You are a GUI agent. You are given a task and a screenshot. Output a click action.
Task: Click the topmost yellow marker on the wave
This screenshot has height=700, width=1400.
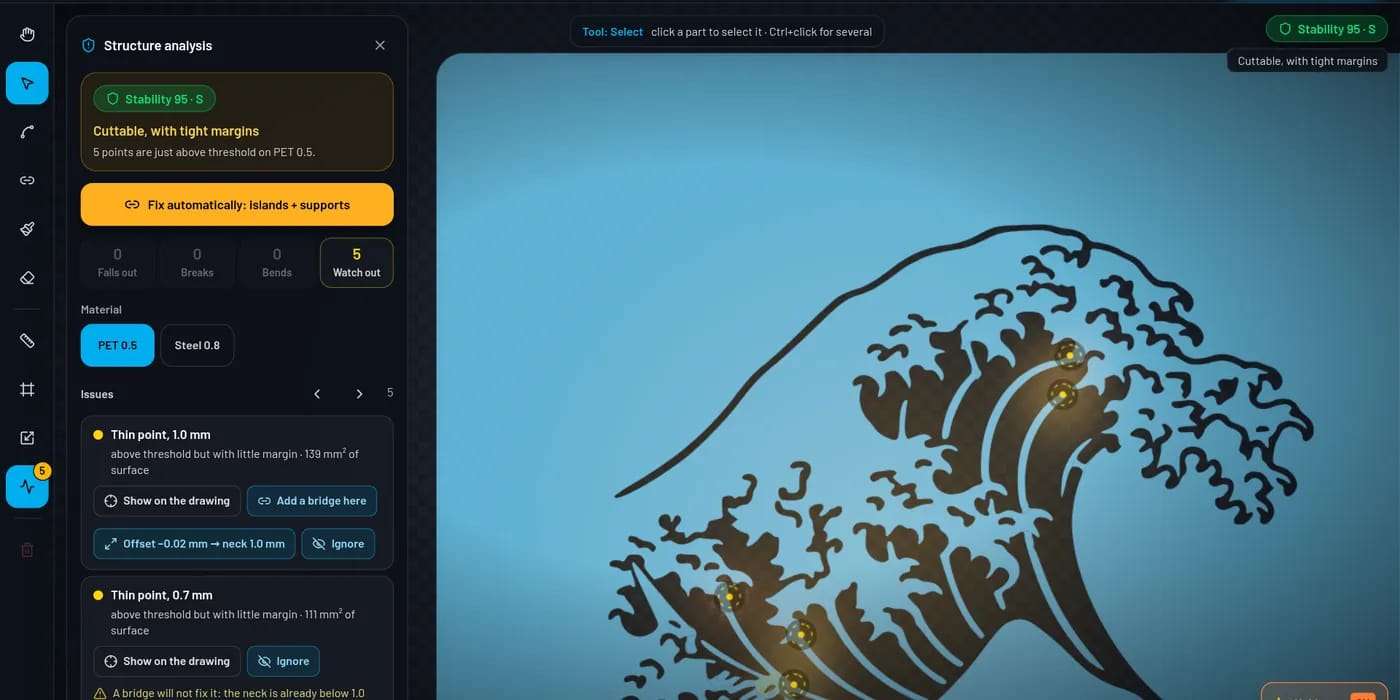[x=1070, y=355]
